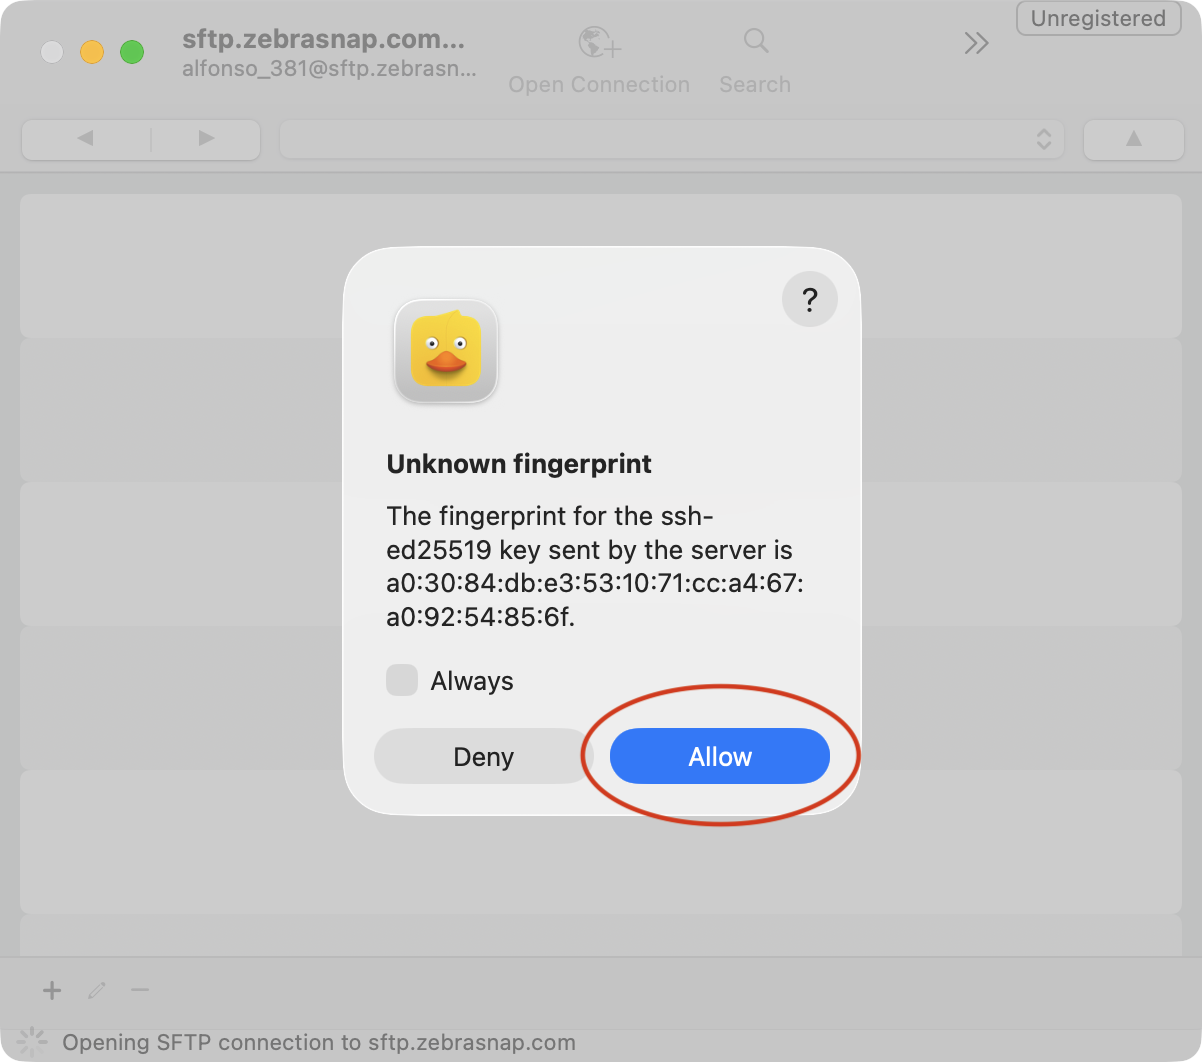Click the sftp.zebrasnap.com window title
The width and height of the screenshot is (1202, 1062).
[323, 40]
